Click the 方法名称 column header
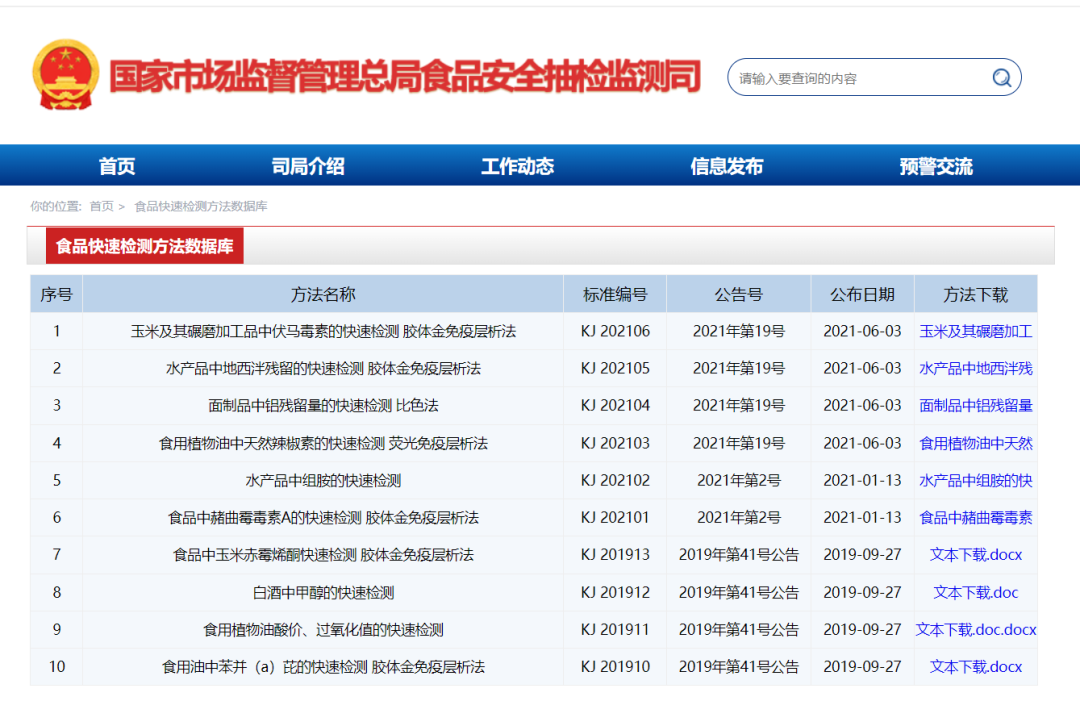The image size is (1080, 701). click(323, 294)
